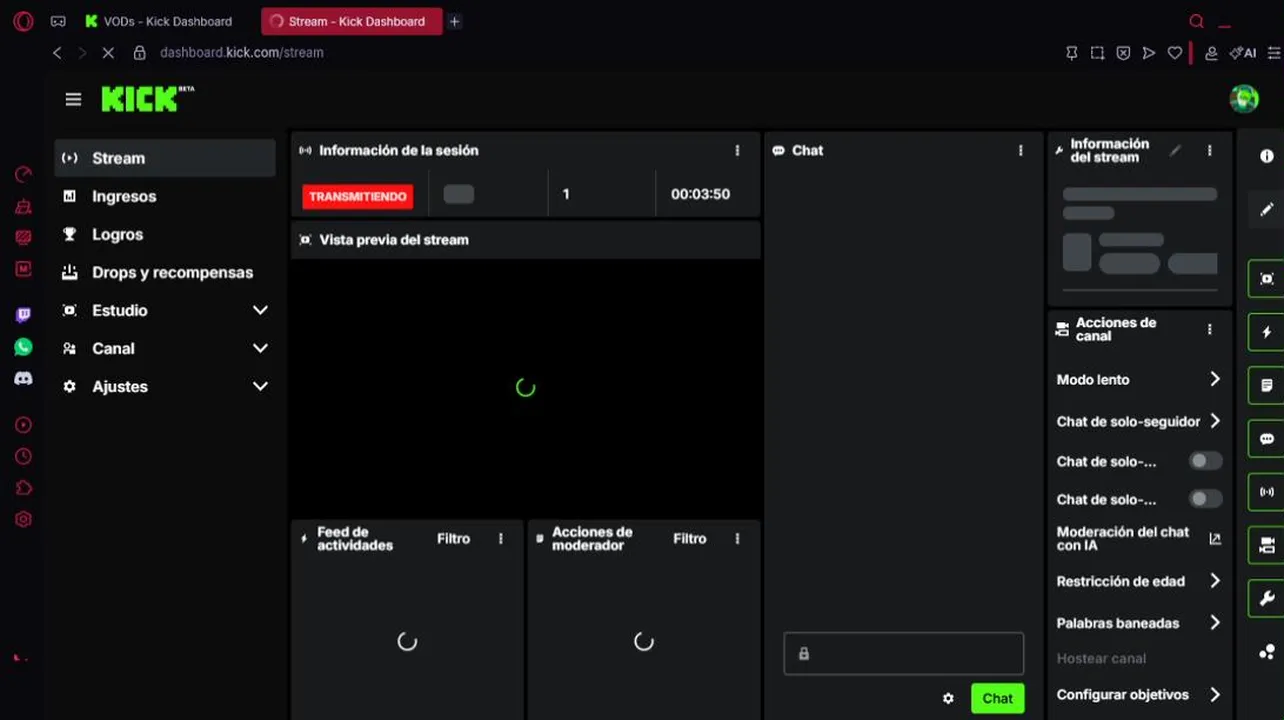
Task: Go to Ingresos in the sidebar
Action: click(x=165, y=196)
